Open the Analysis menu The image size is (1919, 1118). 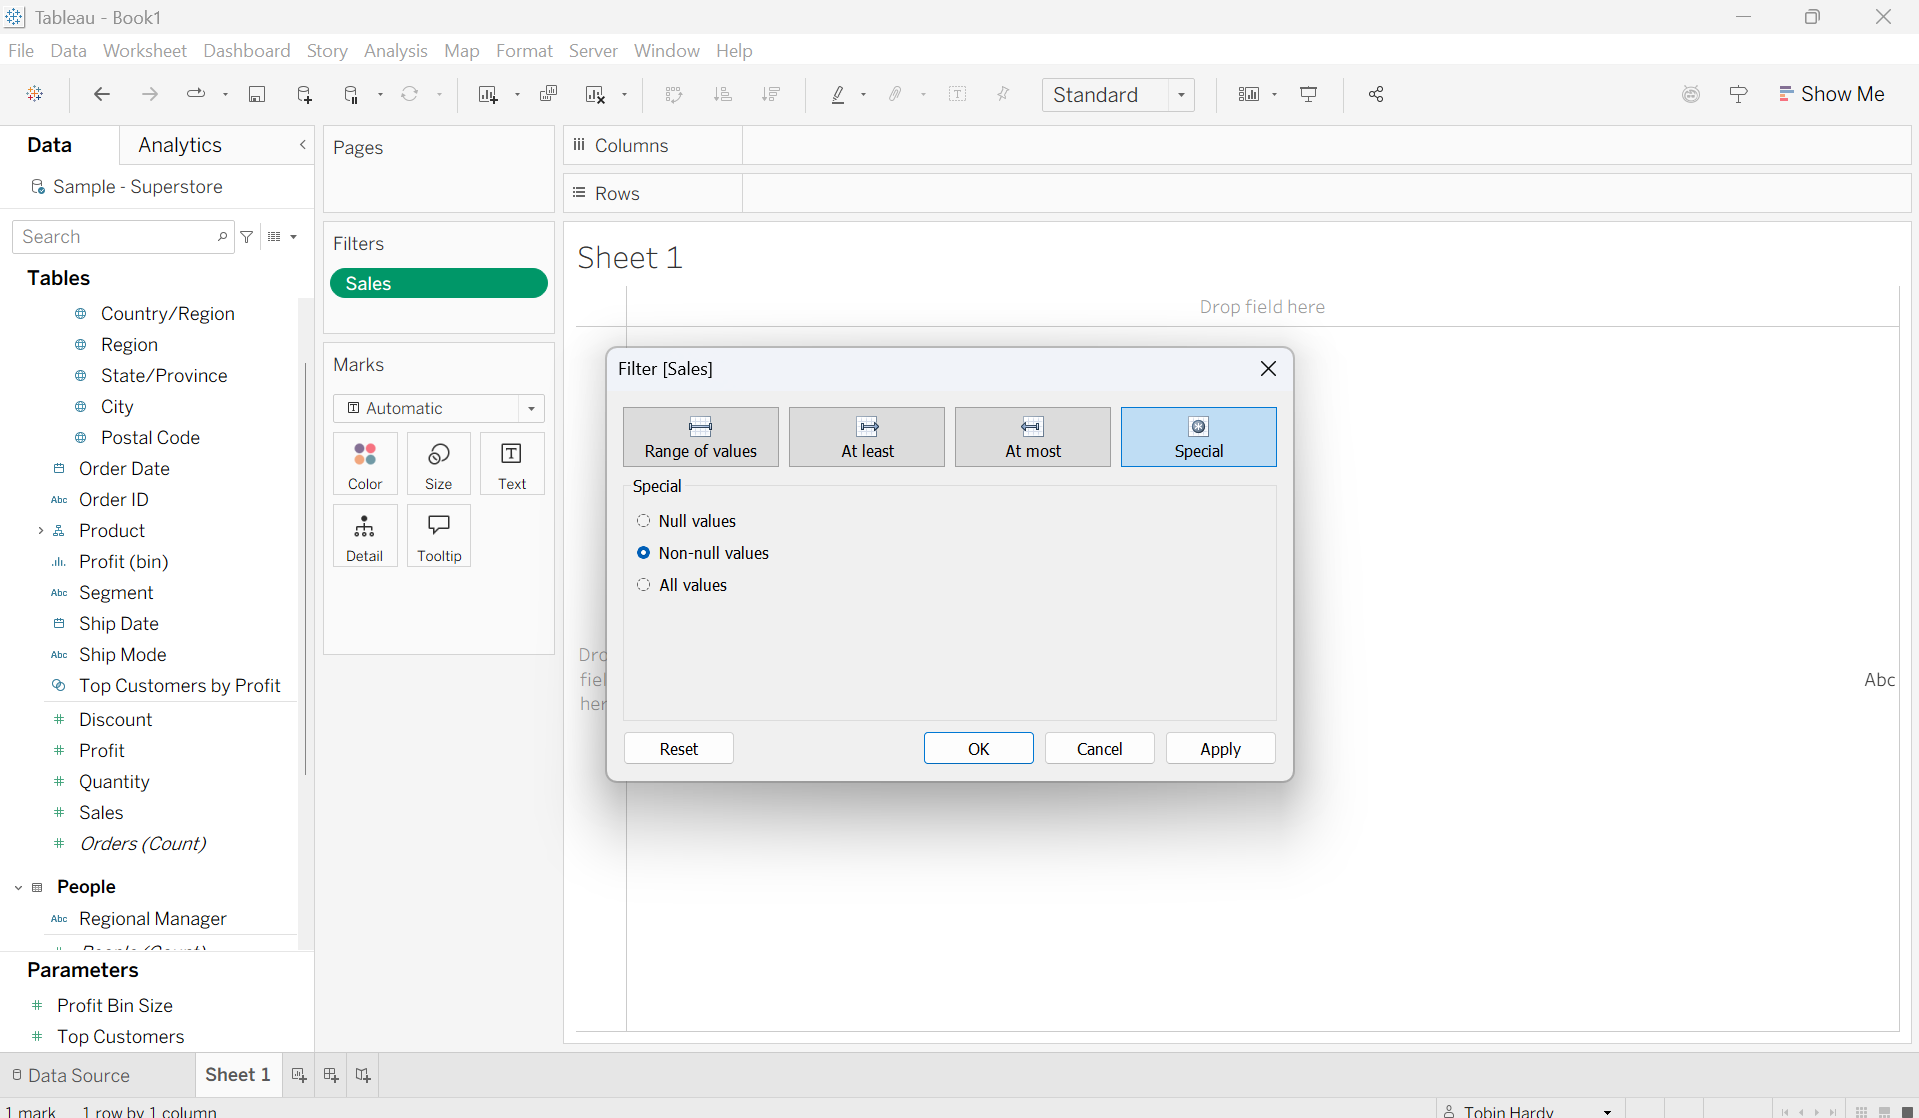pyautogui.click(x=395, y=50)
